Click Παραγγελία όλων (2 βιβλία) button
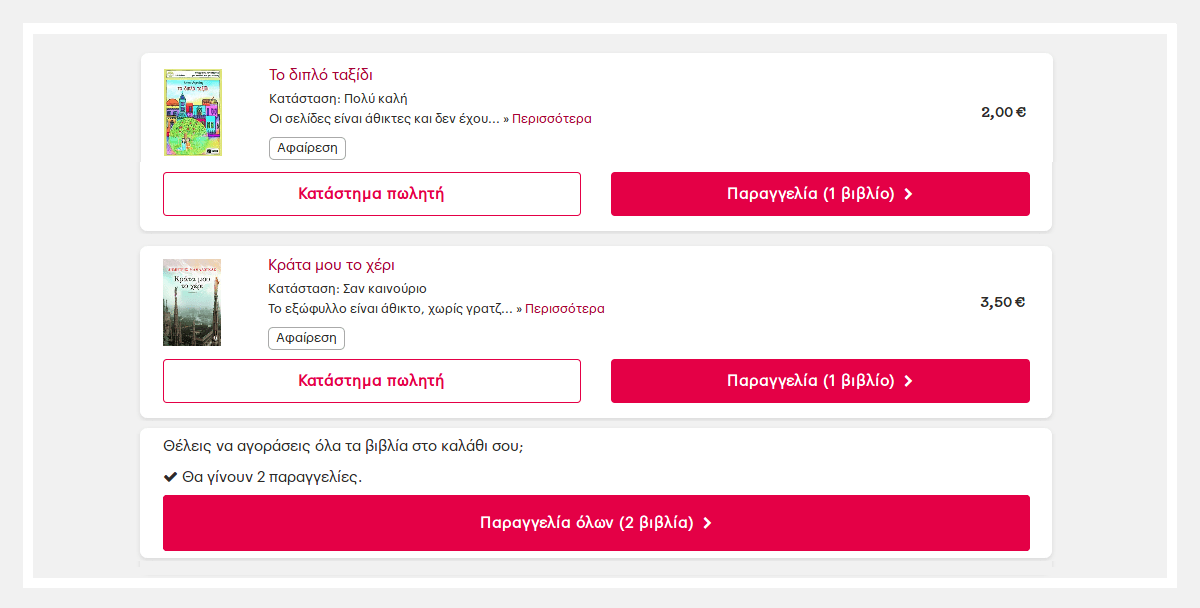The height and width of the screenshot is (608, 1200). tap(596, 523)
